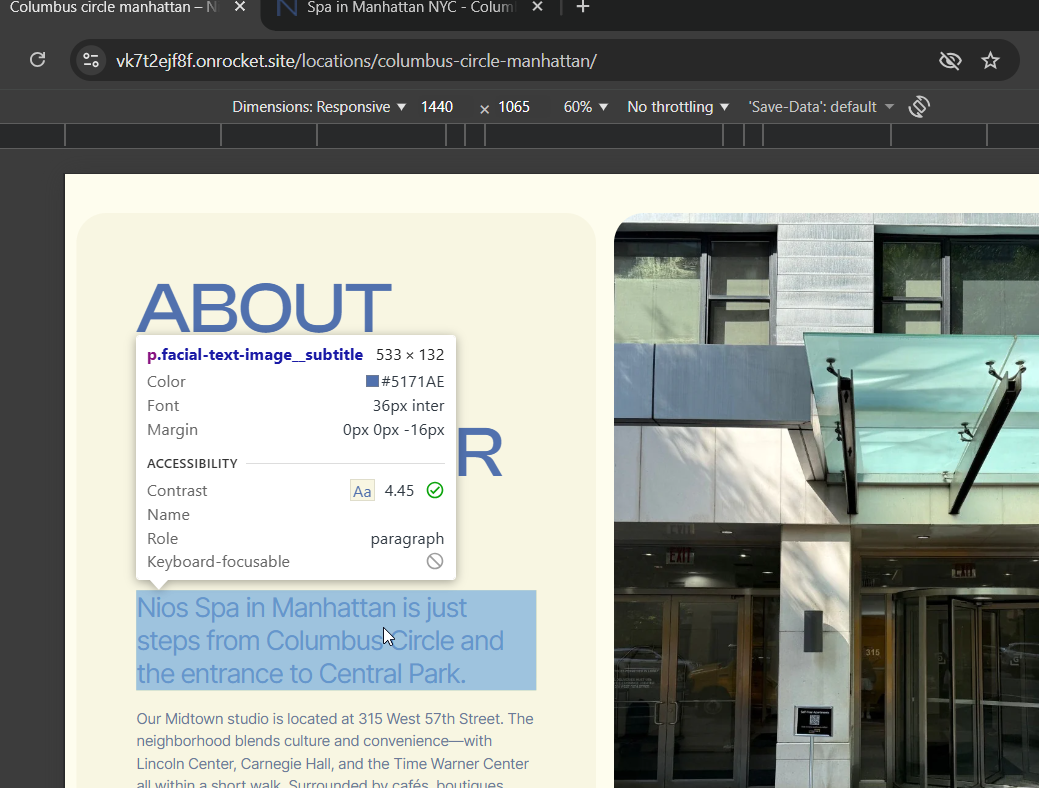Rotate the device viewport orientation
This screenshot has width=1039, height=788.
pos(919,107)
